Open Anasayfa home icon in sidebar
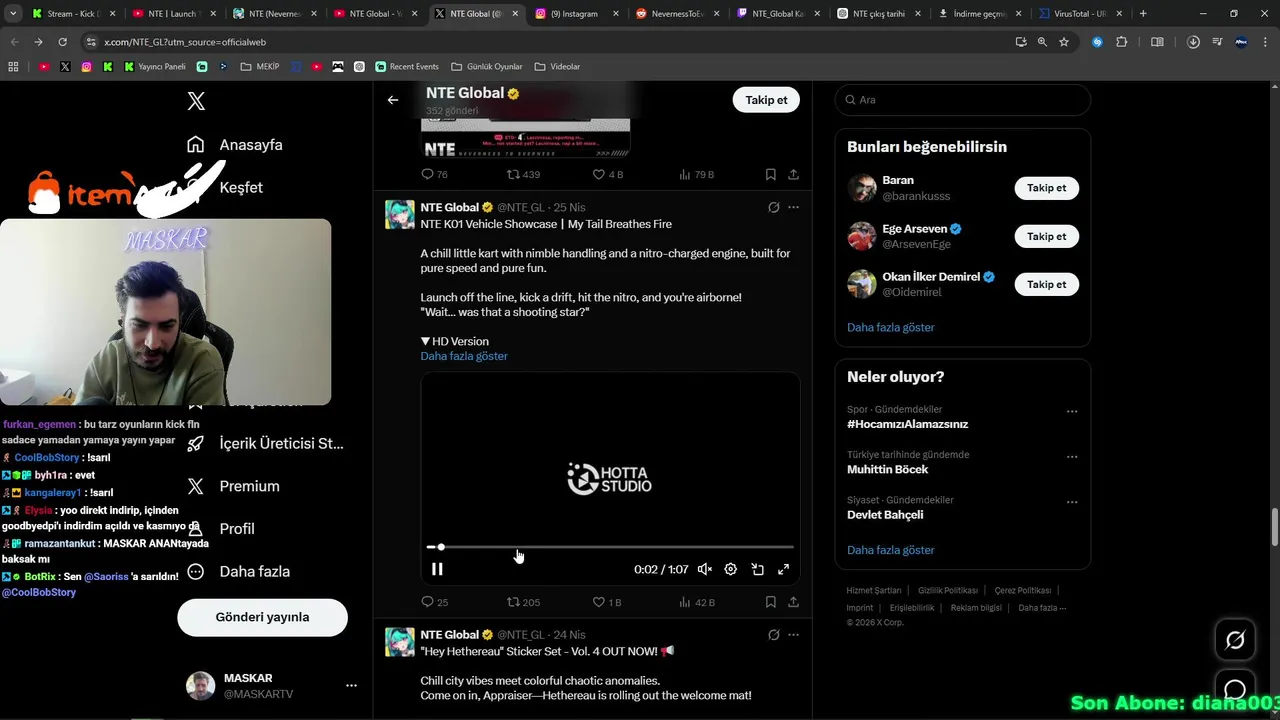The width and height of the screenshot is (1280, 720). pos(196,144)
